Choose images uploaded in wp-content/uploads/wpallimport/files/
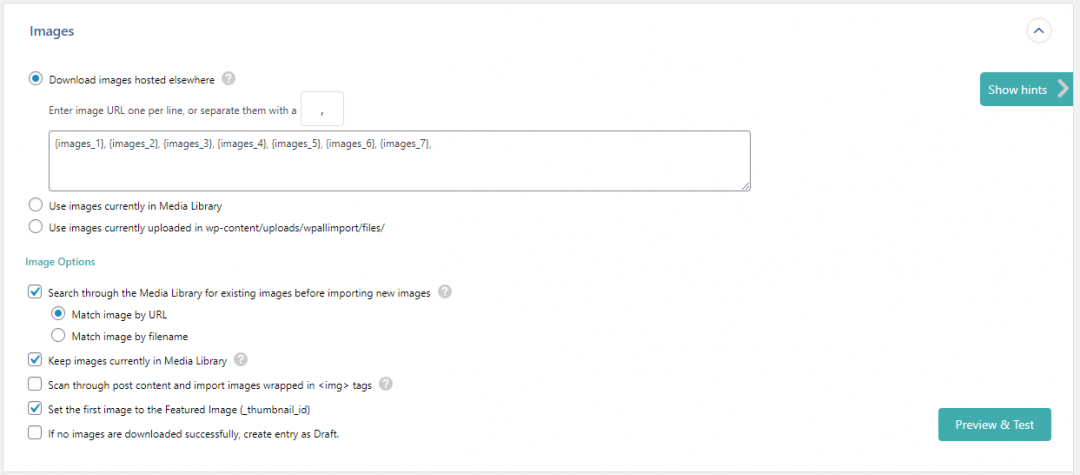Screen dimensions: 1080x475 pos(36,227)
